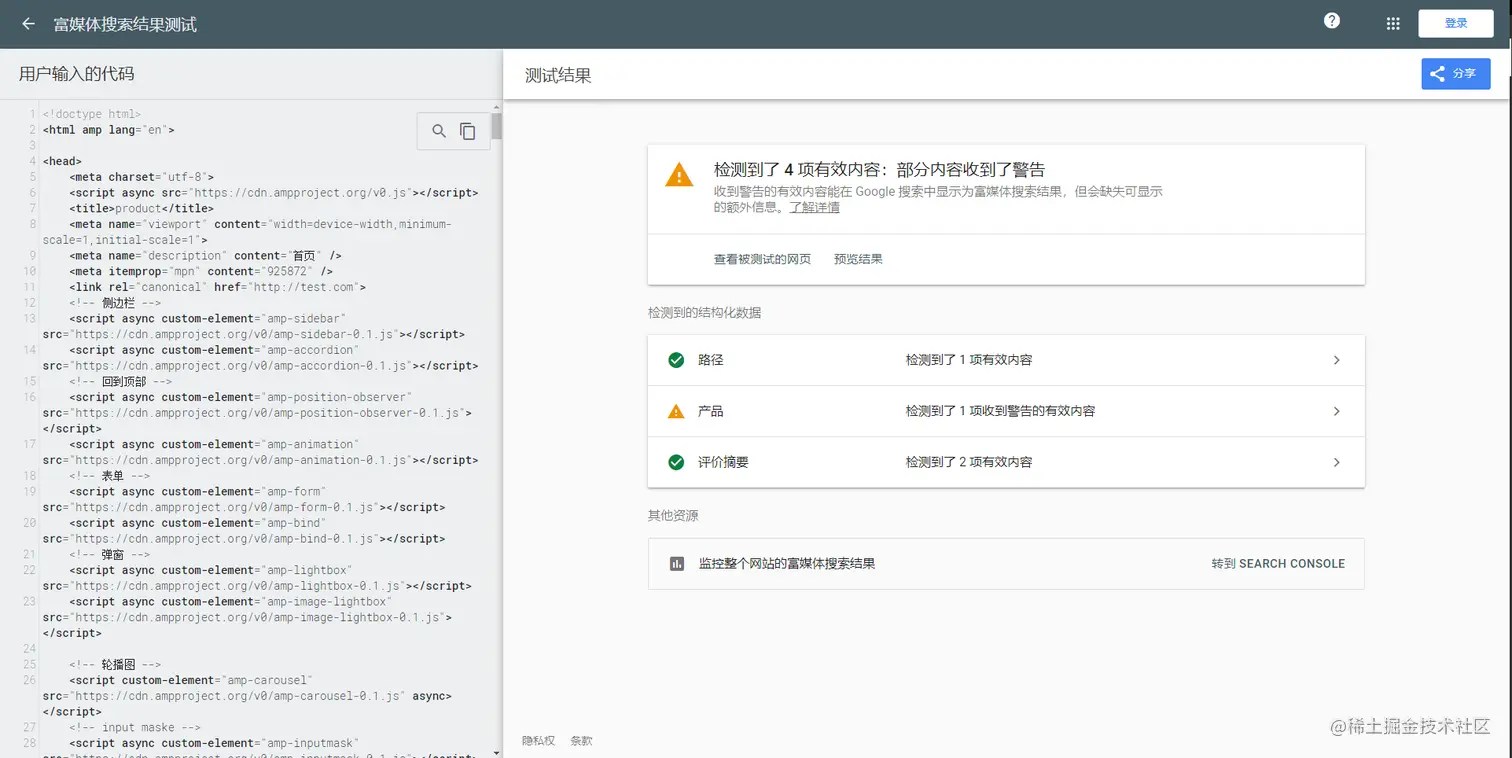Select the 路径 structured data label

[x=710, y=360]
